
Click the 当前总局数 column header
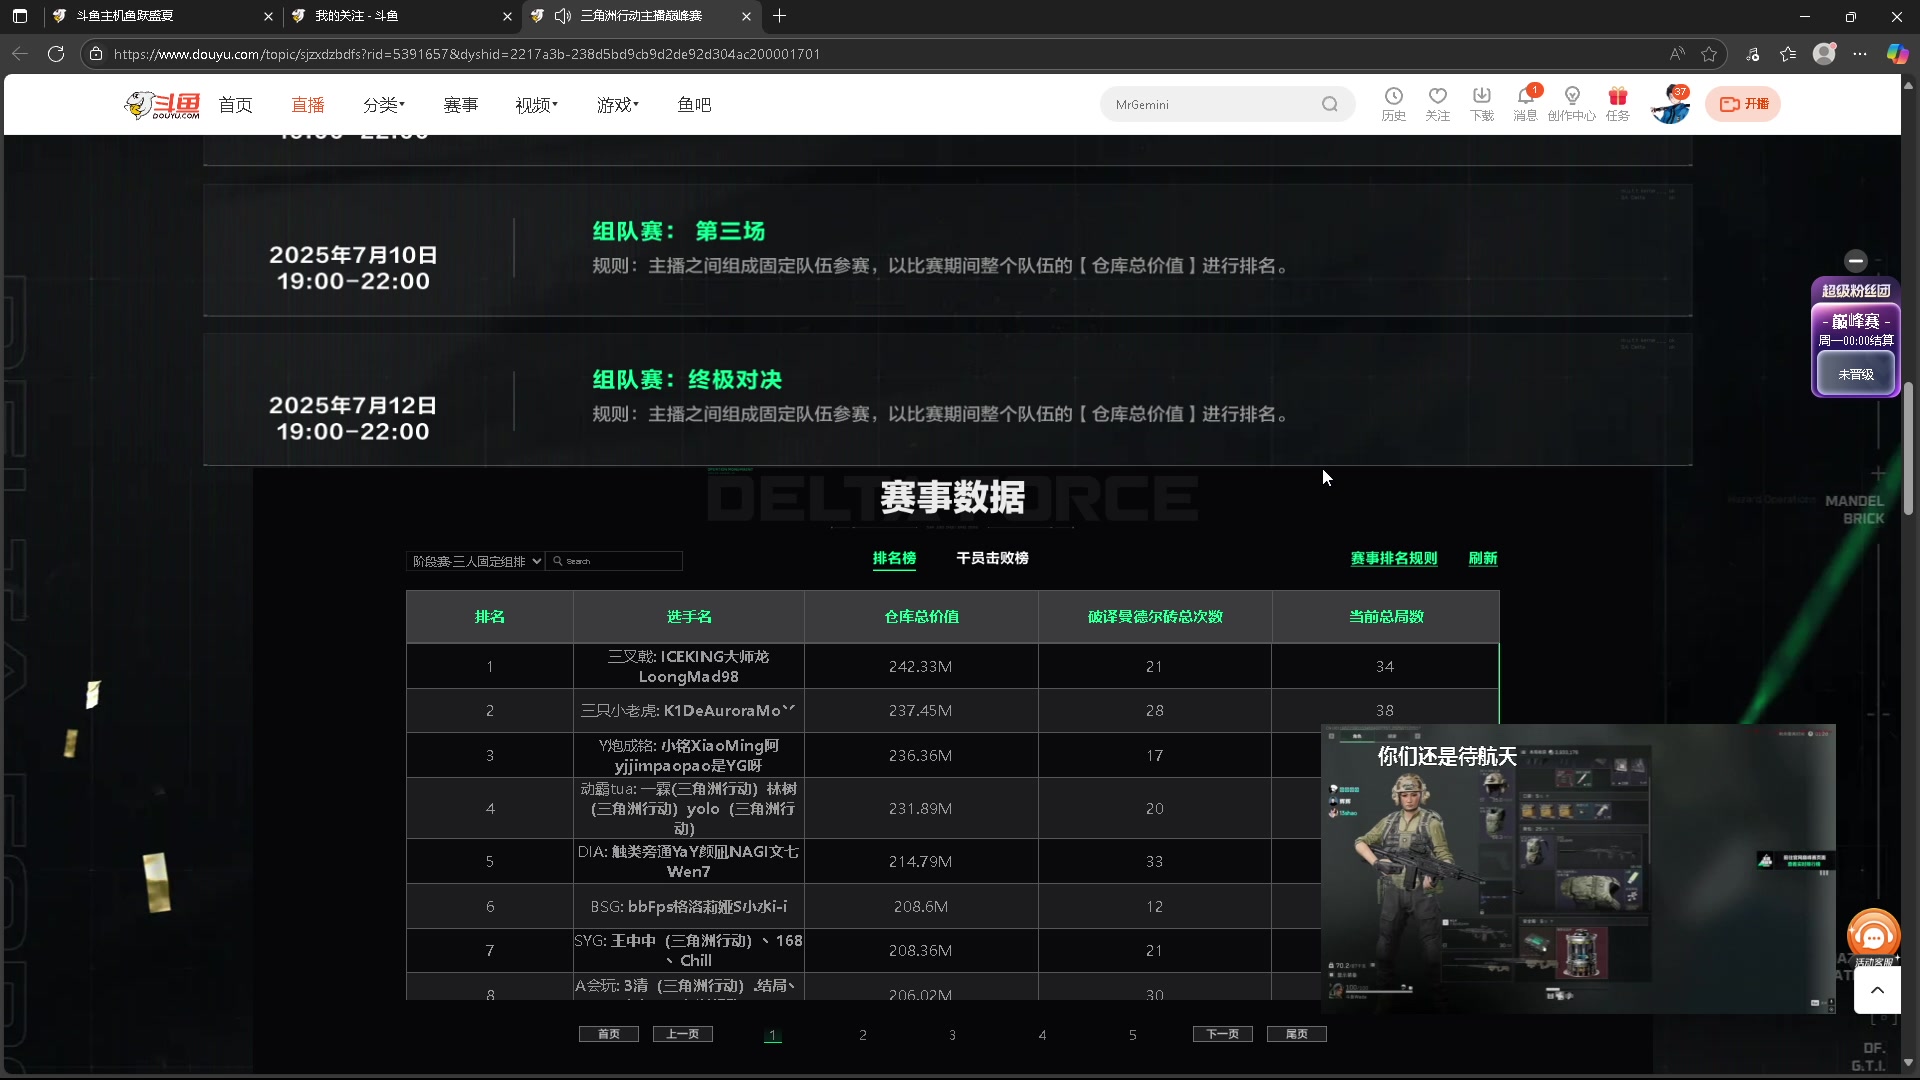coord(1386,616)
